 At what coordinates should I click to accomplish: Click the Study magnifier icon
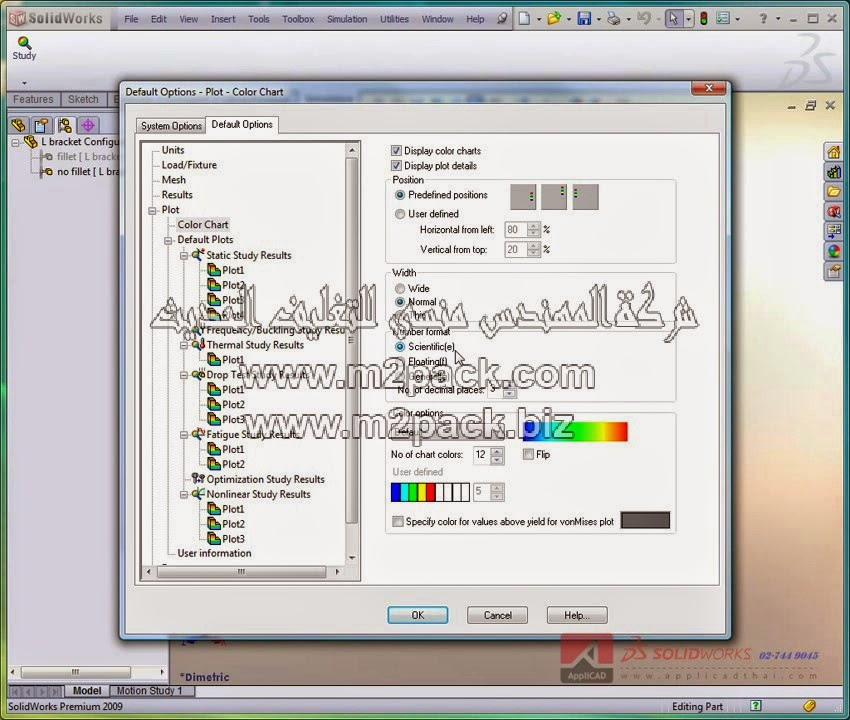24,43
